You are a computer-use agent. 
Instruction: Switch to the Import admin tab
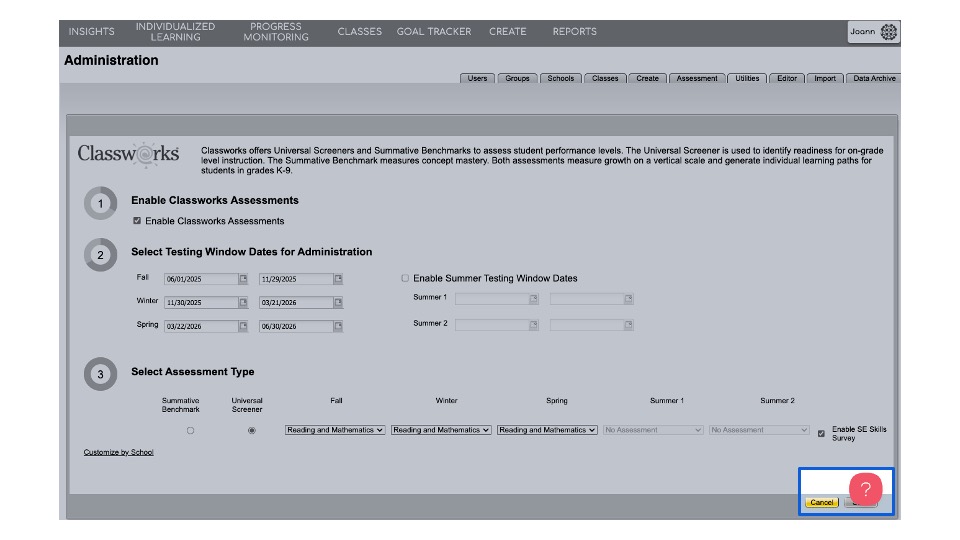point(825,78)
